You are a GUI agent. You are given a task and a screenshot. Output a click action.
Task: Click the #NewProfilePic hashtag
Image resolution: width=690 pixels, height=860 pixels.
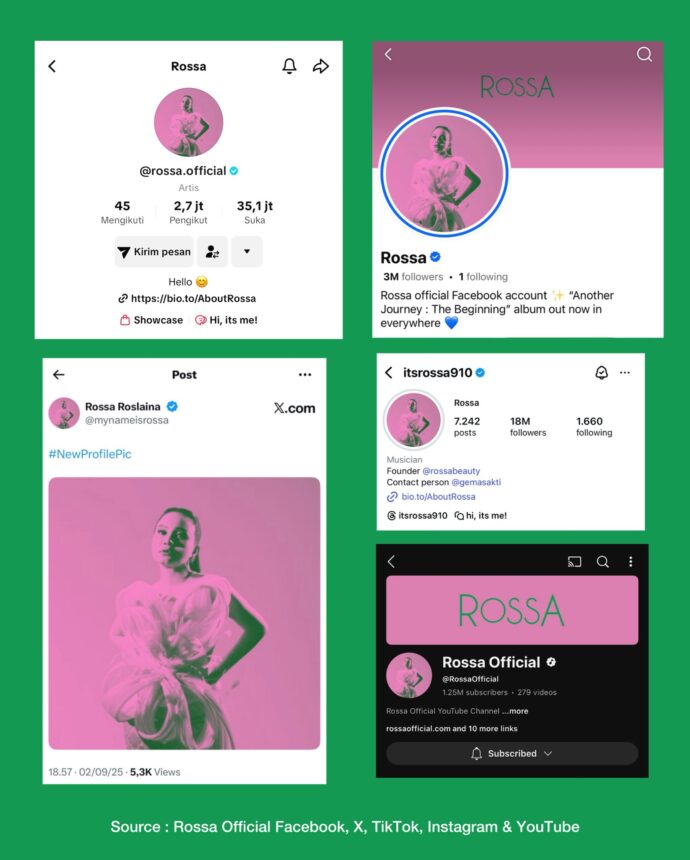(90, 454)
